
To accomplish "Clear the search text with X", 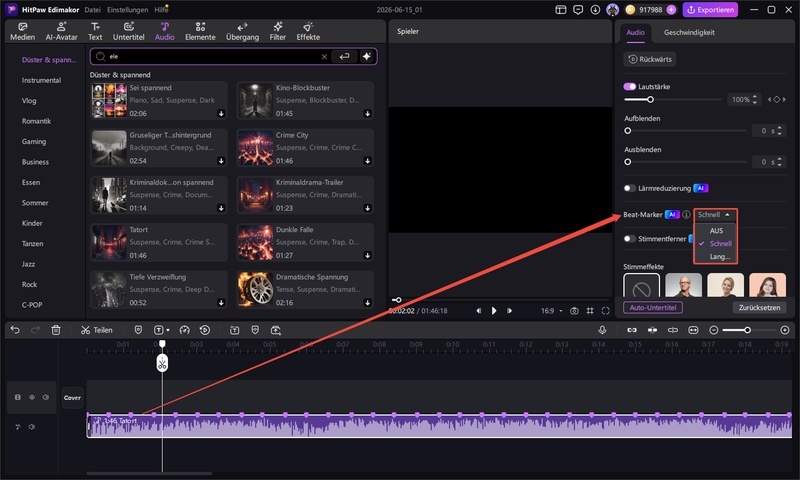I will pos(324,57).
